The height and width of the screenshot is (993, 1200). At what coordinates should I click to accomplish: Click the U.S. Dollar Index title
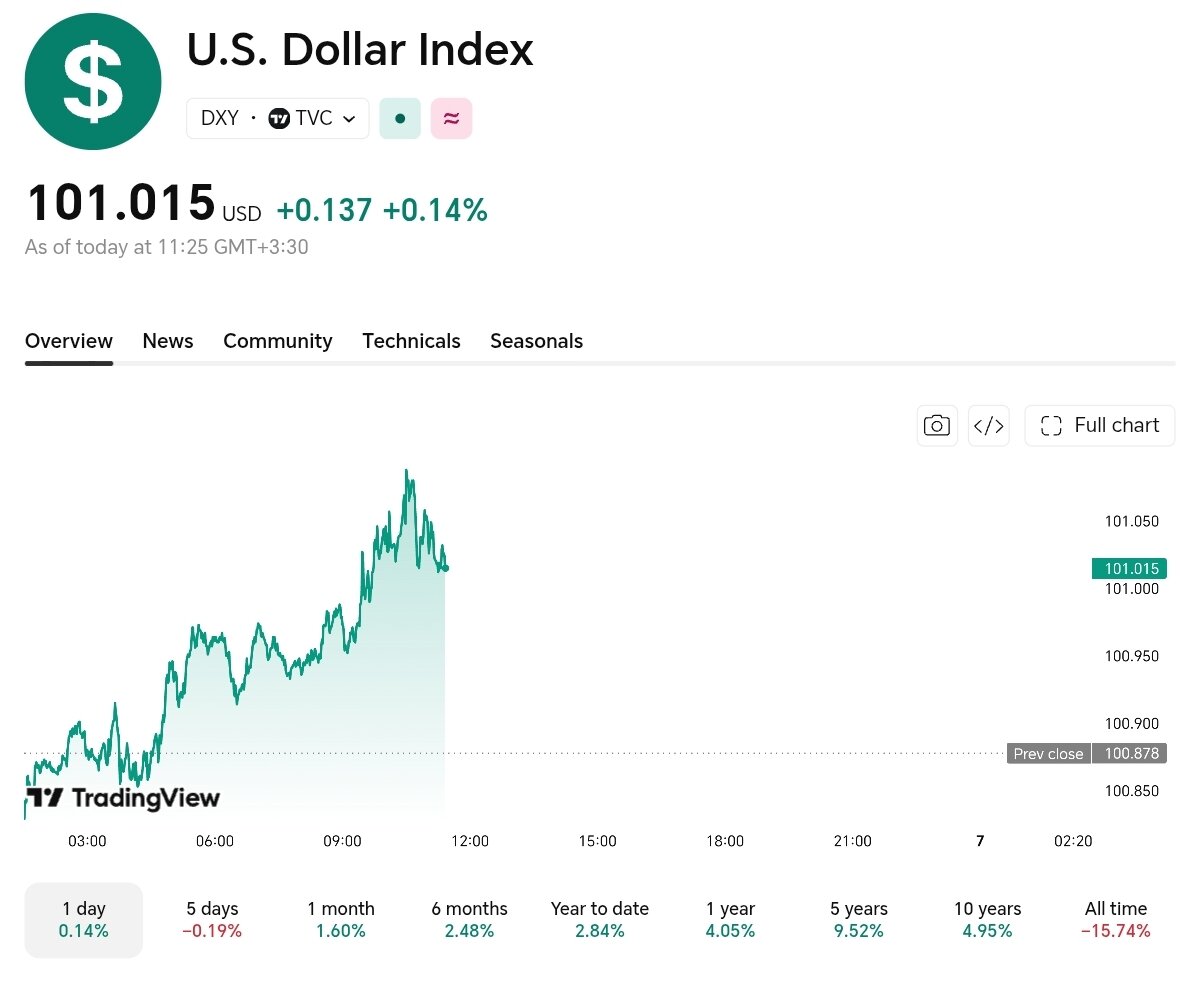tap(360, 50)
